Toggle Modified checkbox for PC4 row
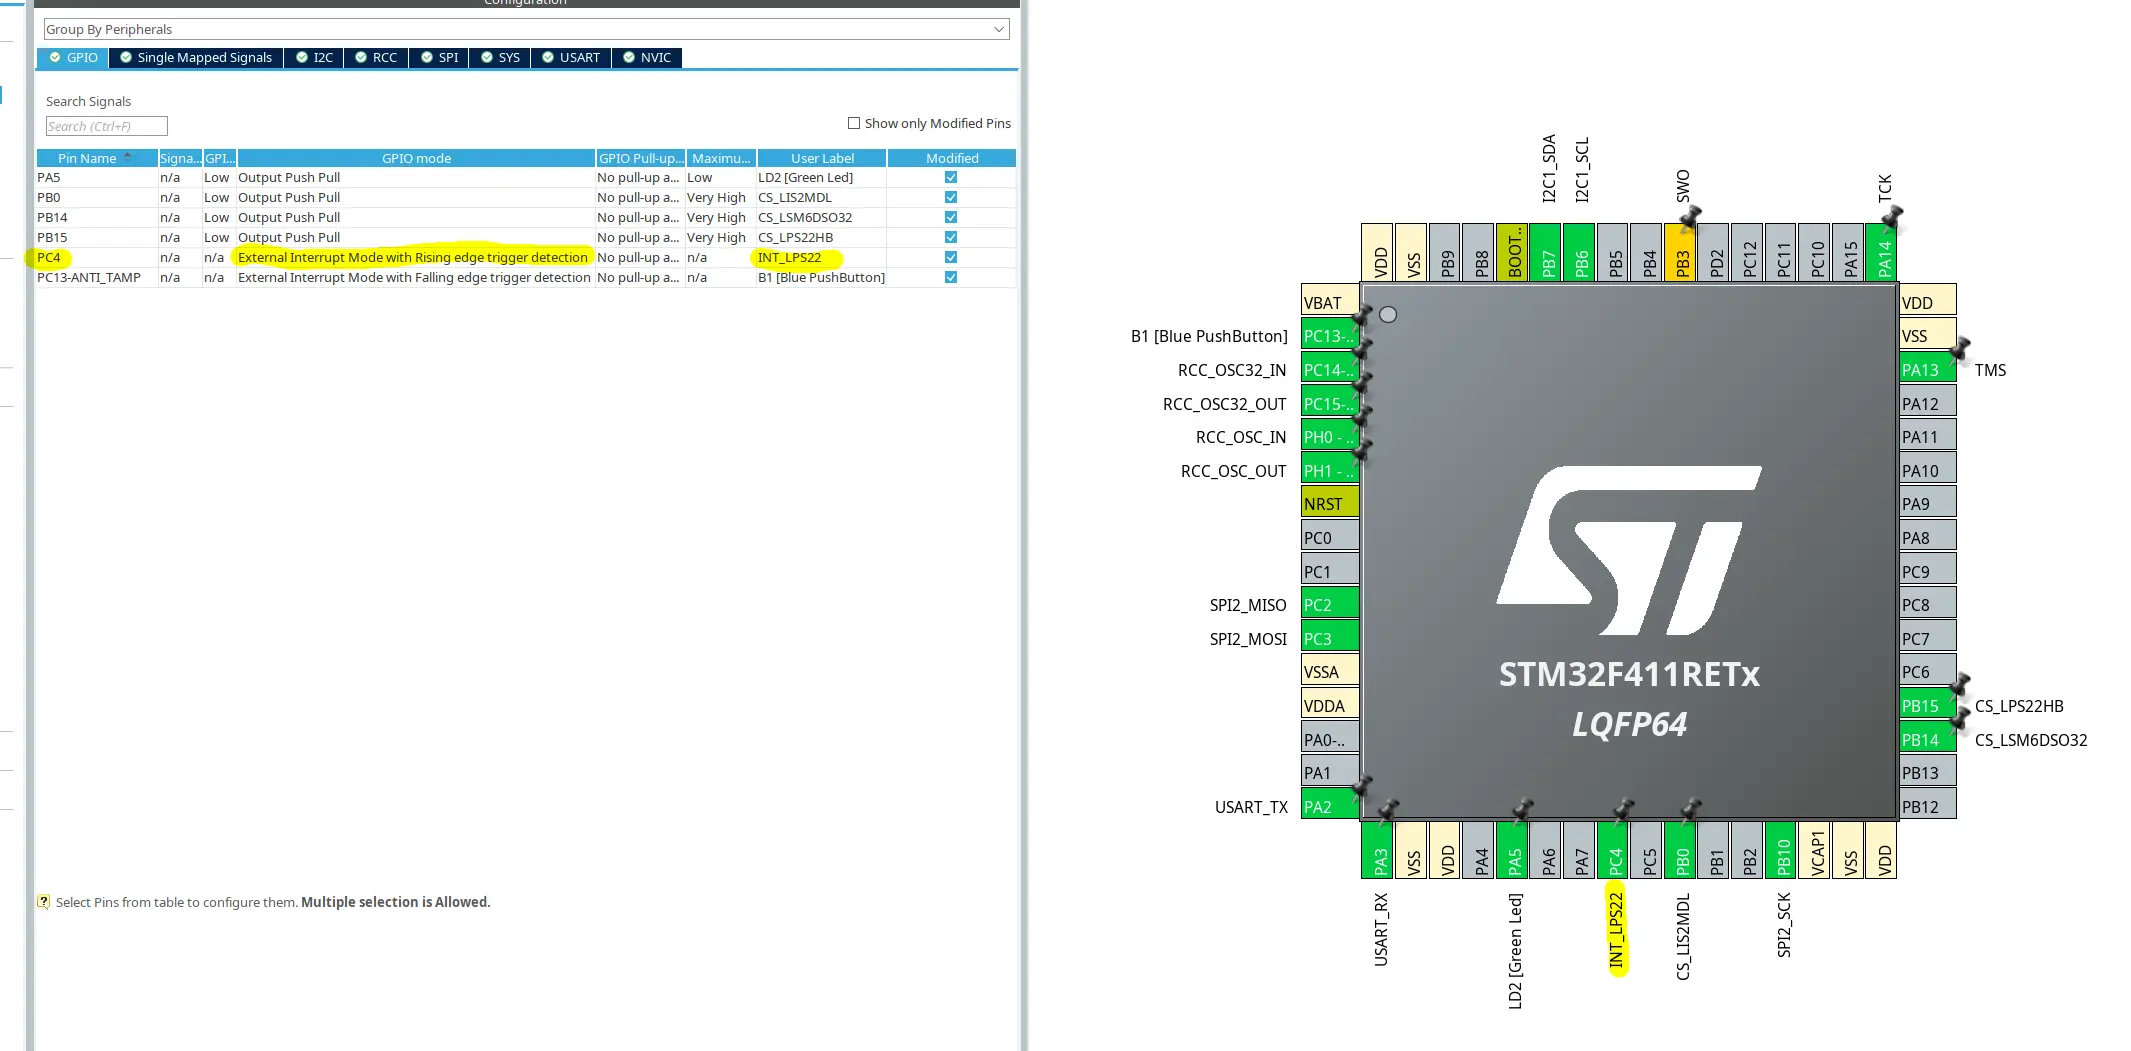 951,257
